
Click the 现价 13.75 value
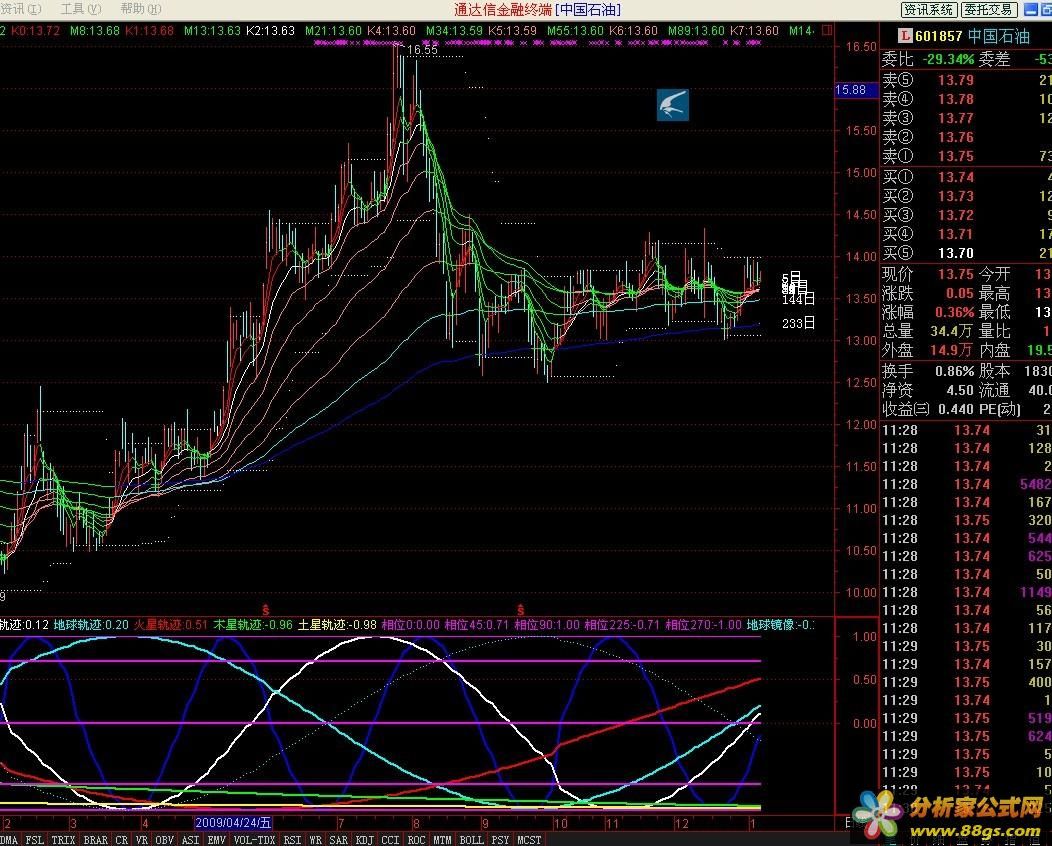tap(955, 274)
